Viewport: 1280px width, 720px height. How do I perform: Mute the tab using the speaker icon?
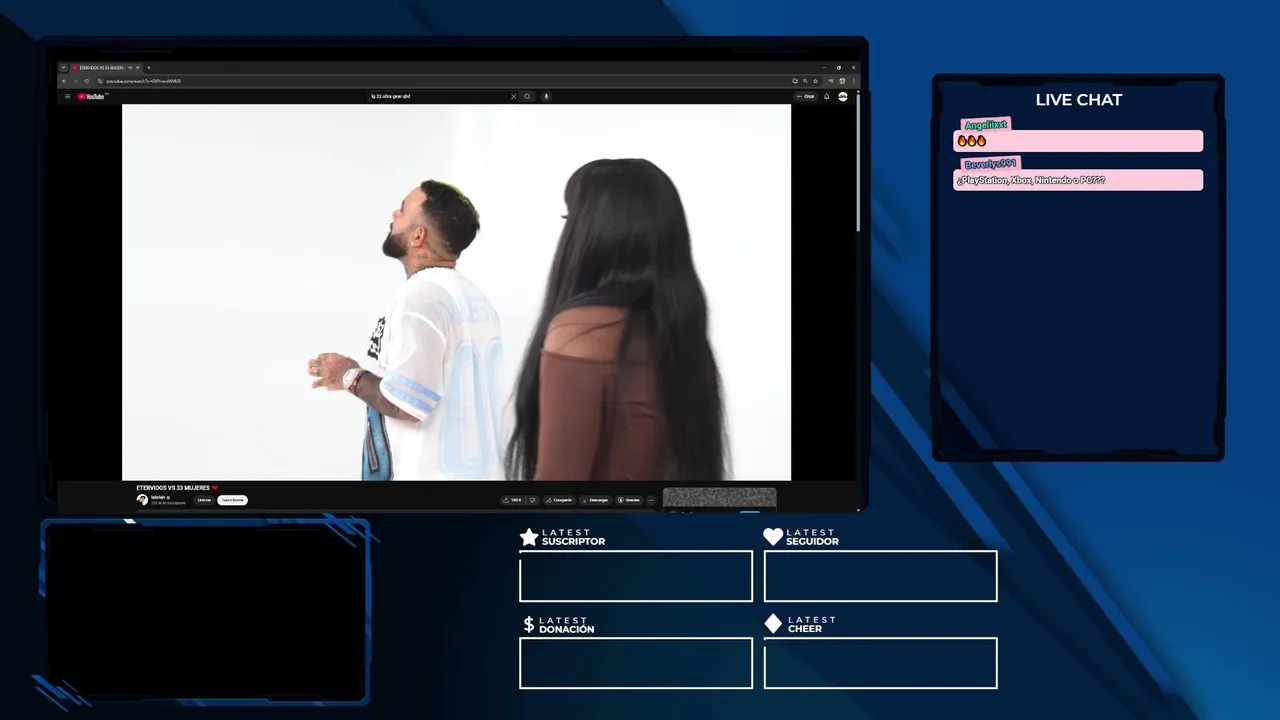click(130, 67)
